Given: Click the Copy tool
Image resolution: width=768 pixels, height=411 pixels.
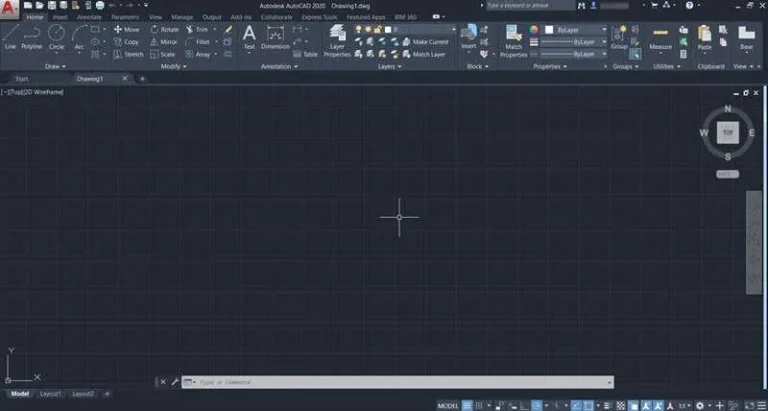Looking at the screenshot, I should pyautogui.click(x=126, y=42).
